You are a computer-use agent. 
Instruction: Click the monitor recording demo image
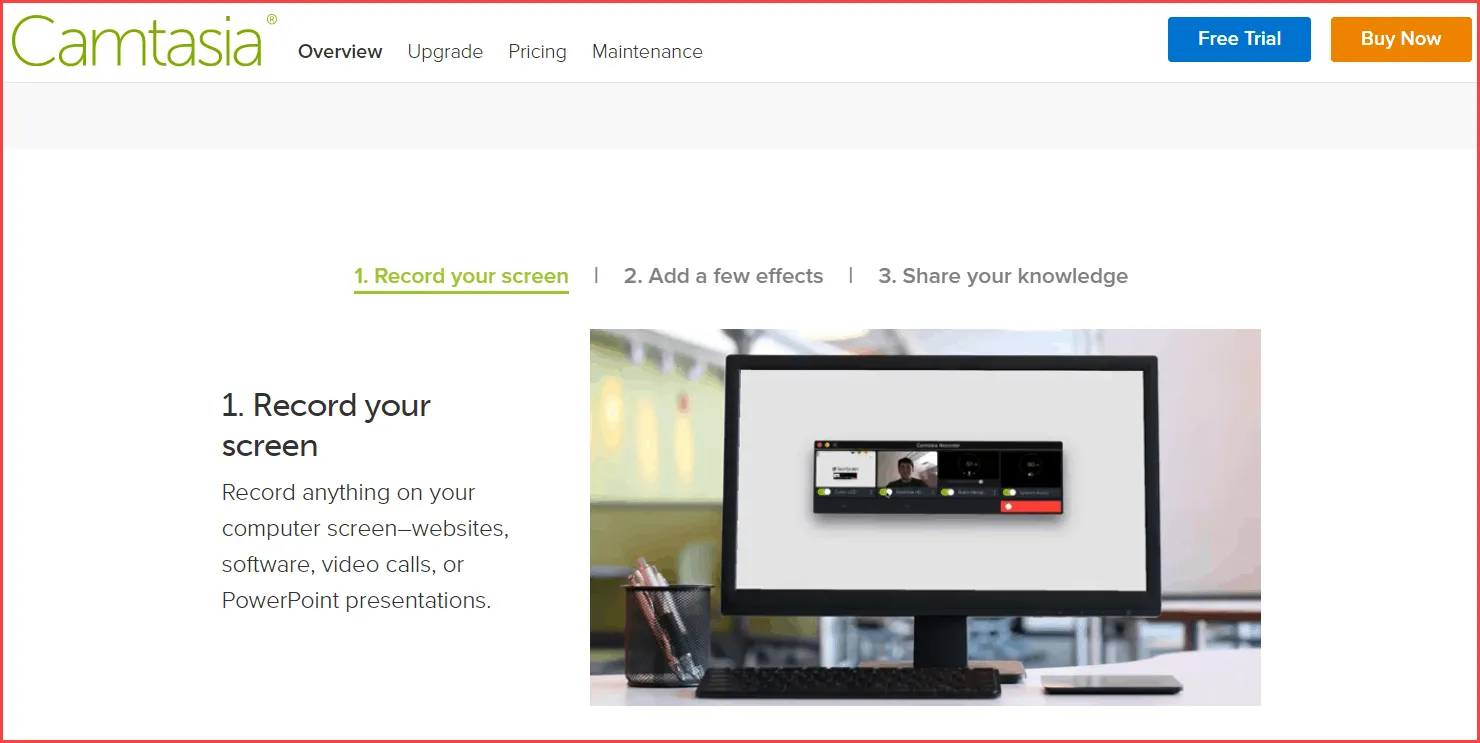coord(925,517)
